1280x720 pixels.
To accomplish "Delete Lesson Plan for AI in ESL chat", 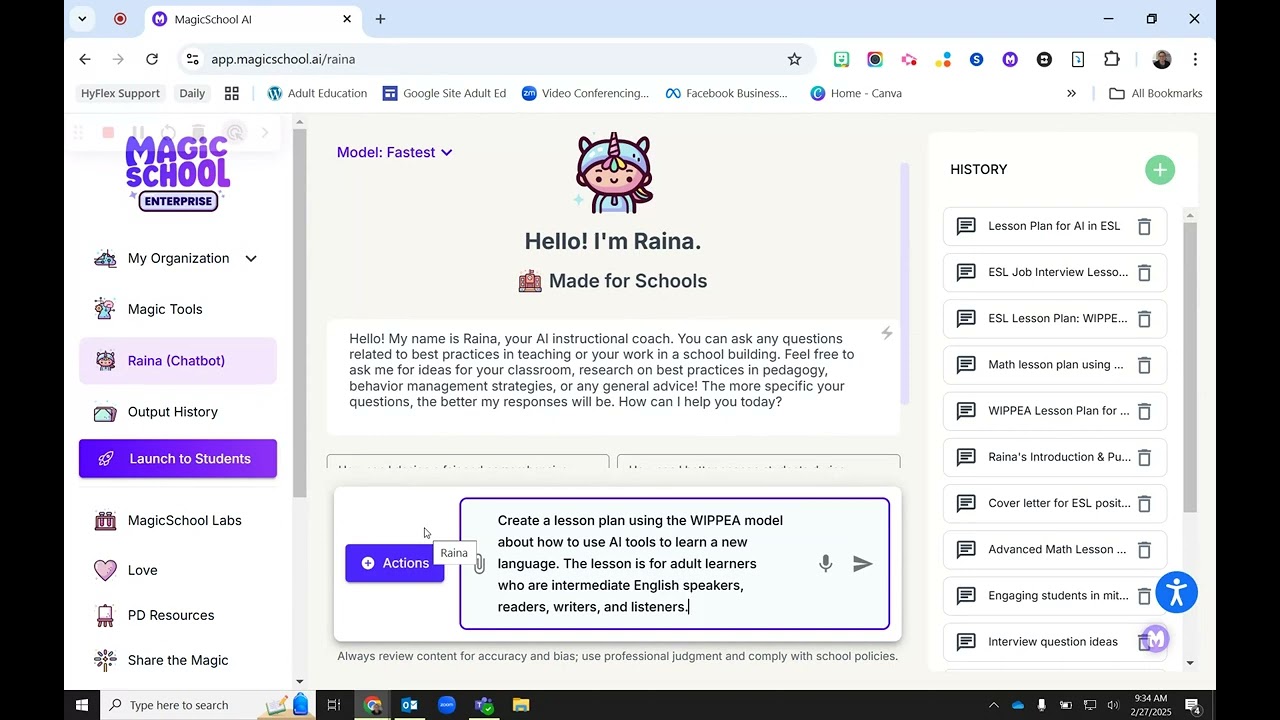I will [1145, 226].
